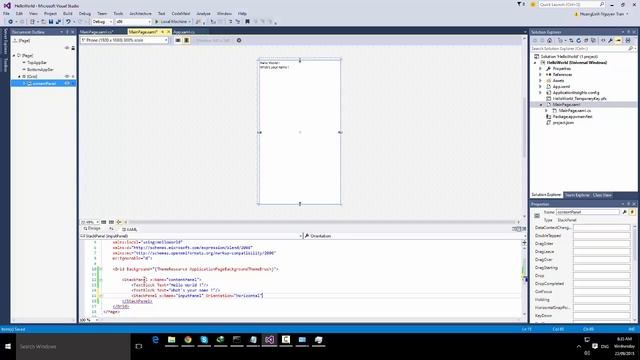This screenshot has height=360, width=640.
Task: Toggle visibility eye for contentPanel row
Action: 67,83
